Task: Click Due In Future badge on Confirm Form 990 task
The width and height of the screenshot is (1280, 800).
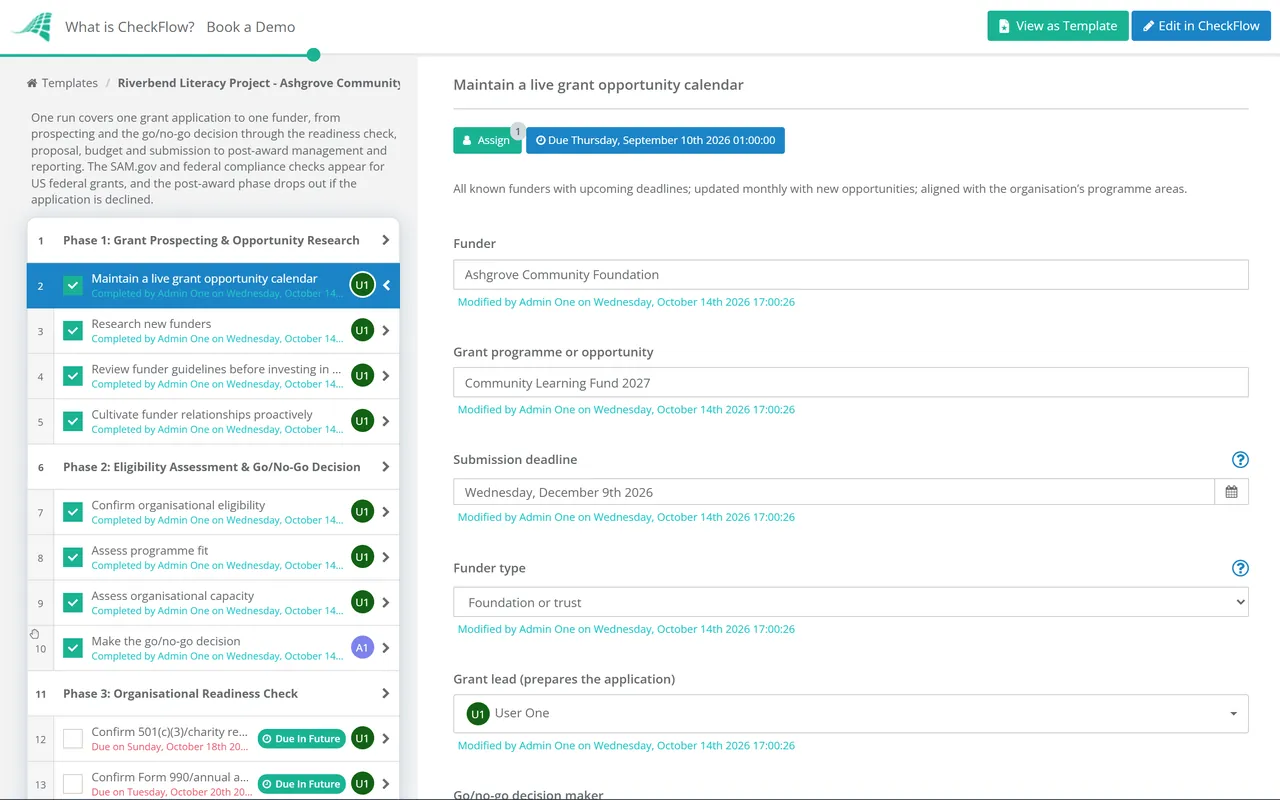Action: [301, 784]
